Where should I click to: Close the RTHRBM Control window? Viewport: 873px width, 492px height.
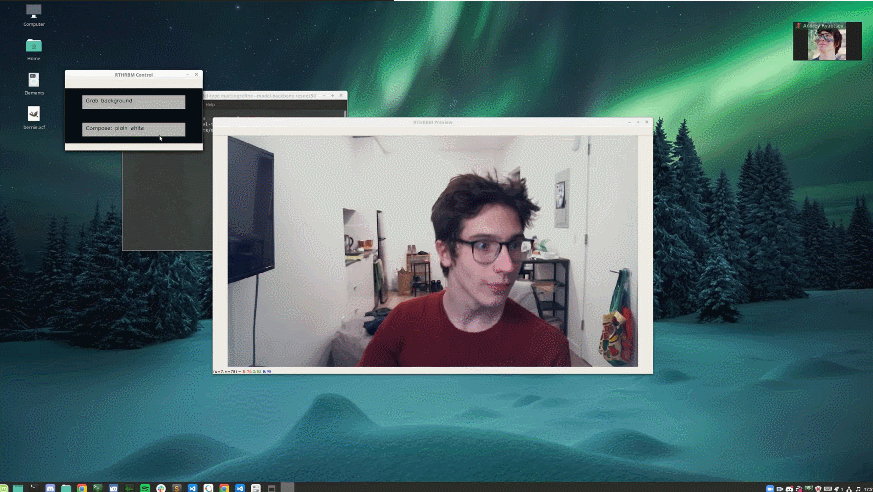(197, 75)
